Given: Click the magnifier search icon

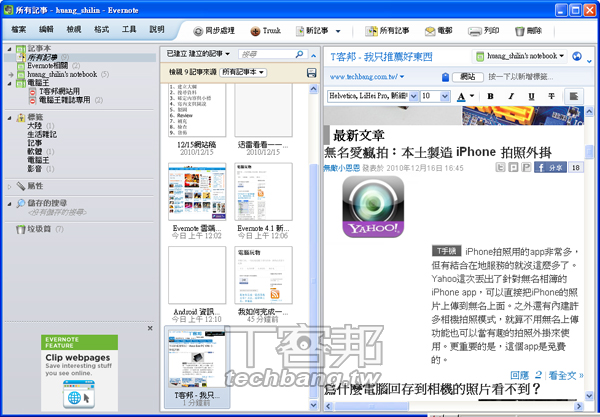Looking at the screenshot, I should tap(300, 54).
